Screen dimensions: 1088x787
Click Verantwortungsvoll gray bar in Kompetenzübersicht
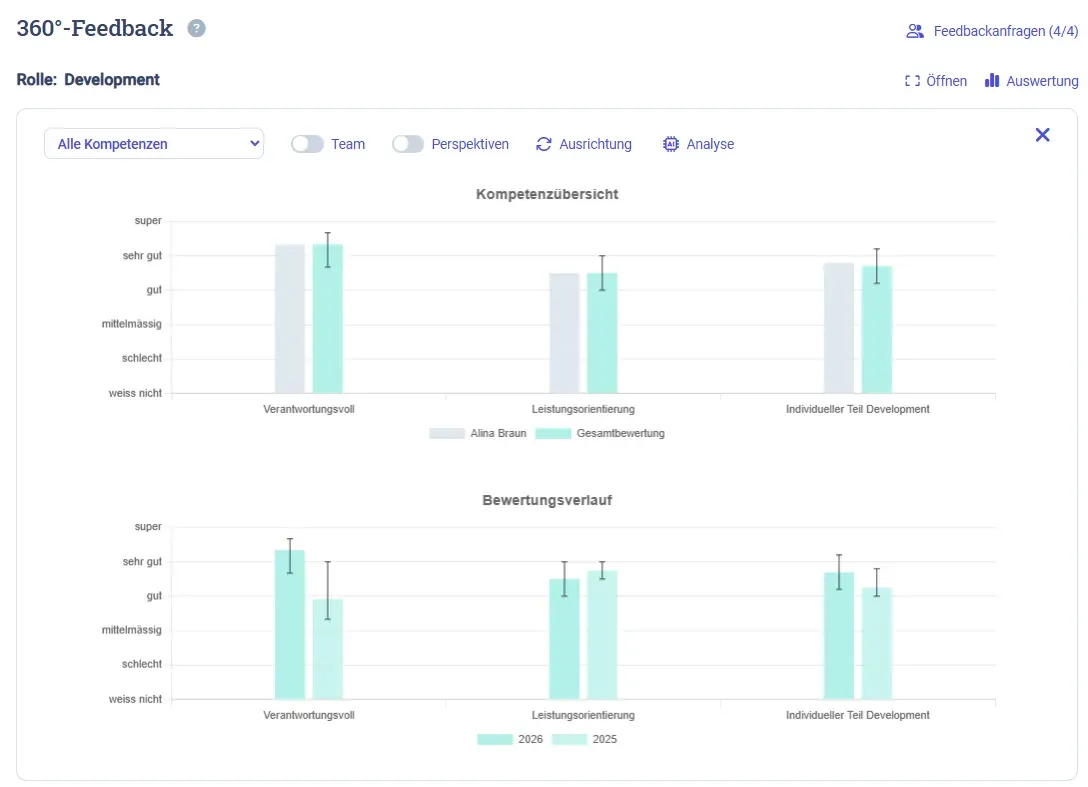coord(289,319)
